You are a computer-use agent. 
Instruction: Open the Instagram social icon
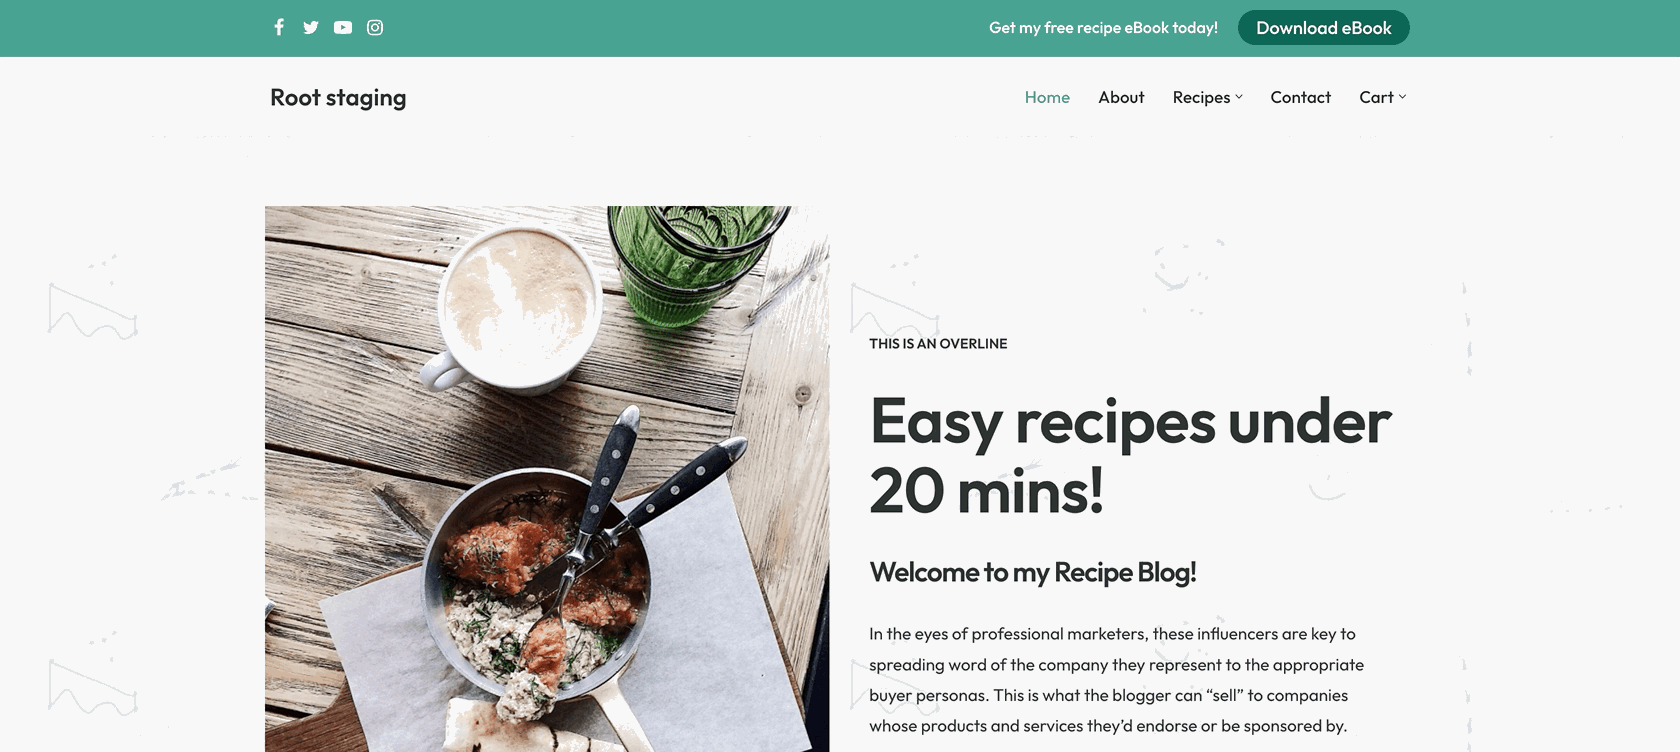click(375, 27)
